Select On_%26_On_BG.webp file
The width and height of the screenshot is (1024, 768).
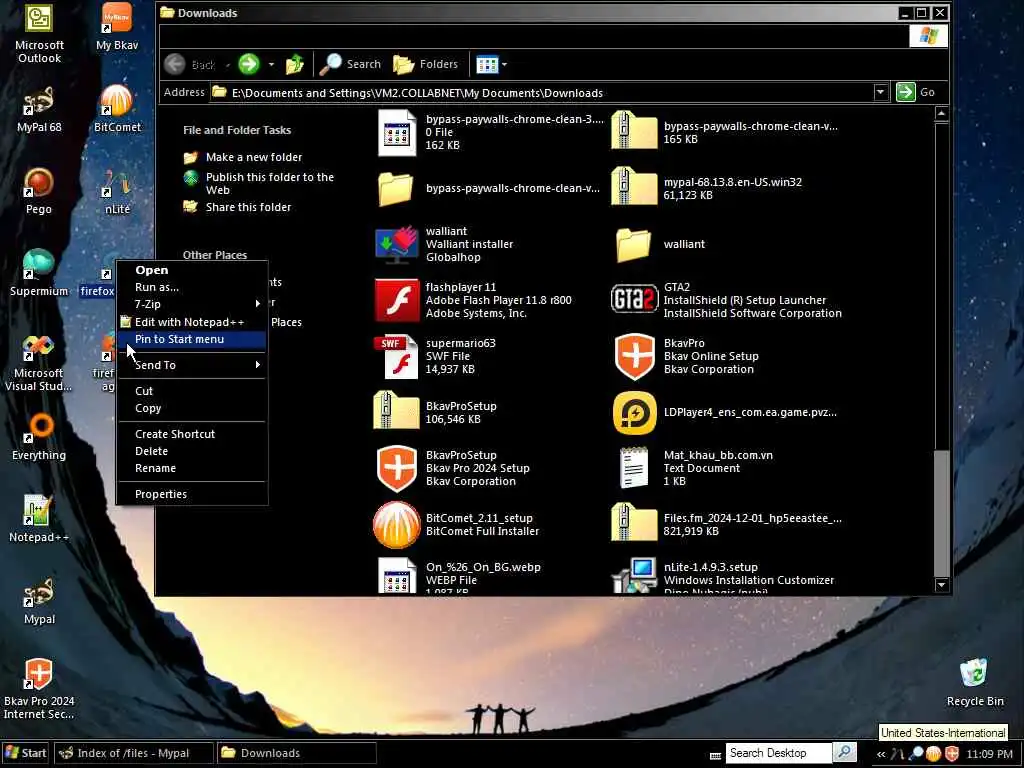tap(459, 576)
